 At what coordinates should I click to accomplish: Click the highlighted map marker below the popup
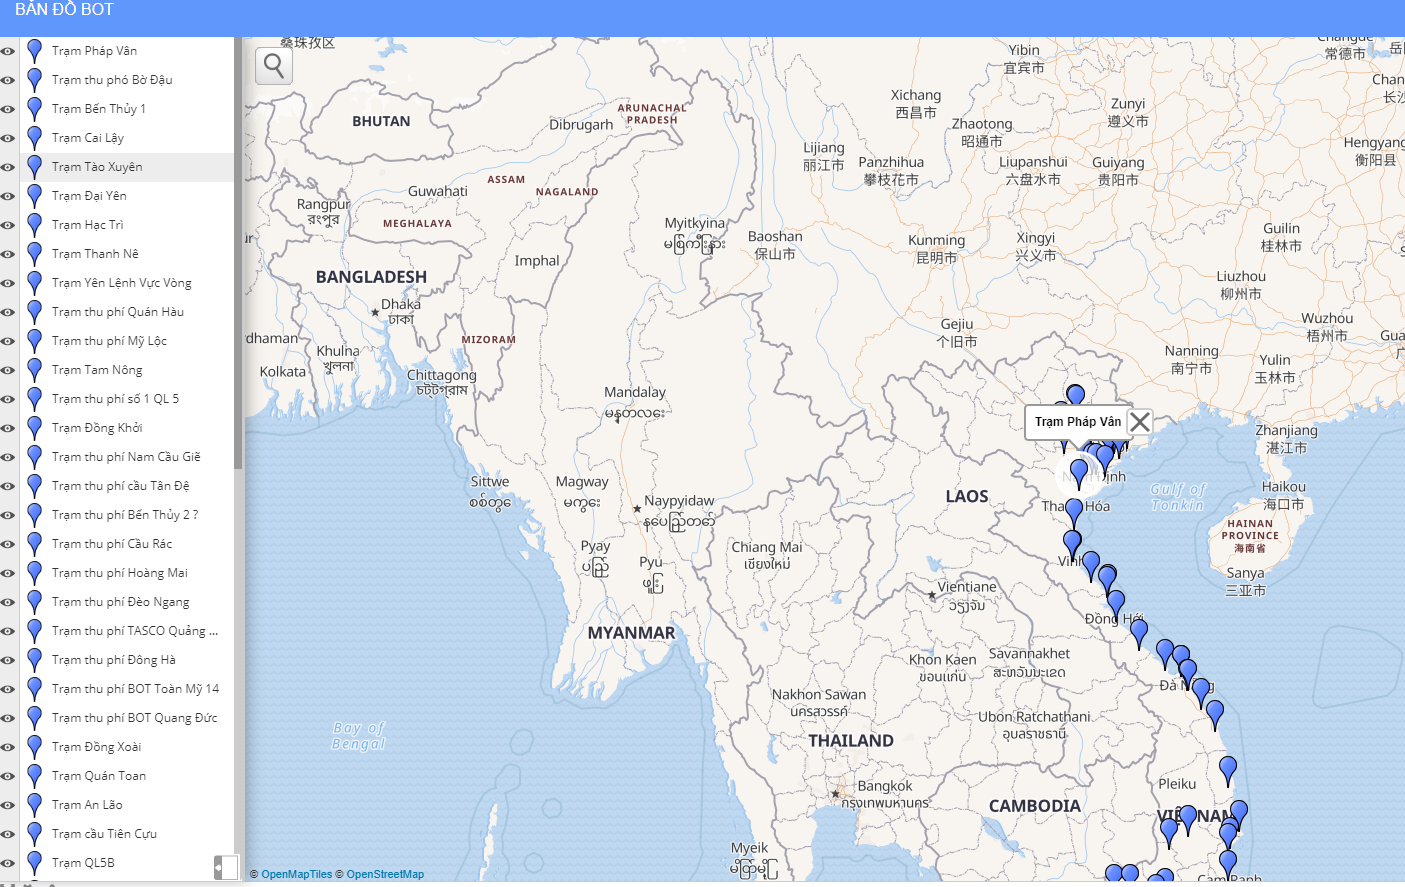click(1079, 472)
